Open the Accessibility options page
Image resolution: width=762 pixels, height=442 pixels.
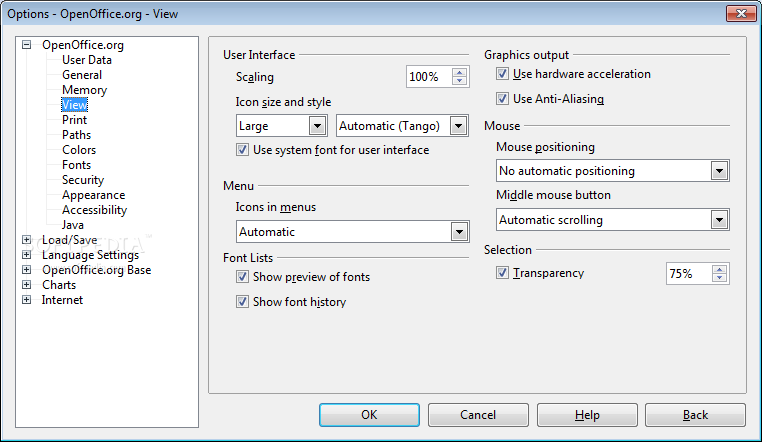pyautogui.click(x=94, y=210)
